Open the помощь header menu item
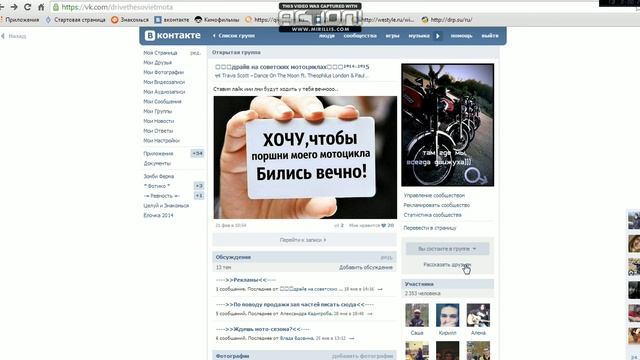 coord(461,36)
